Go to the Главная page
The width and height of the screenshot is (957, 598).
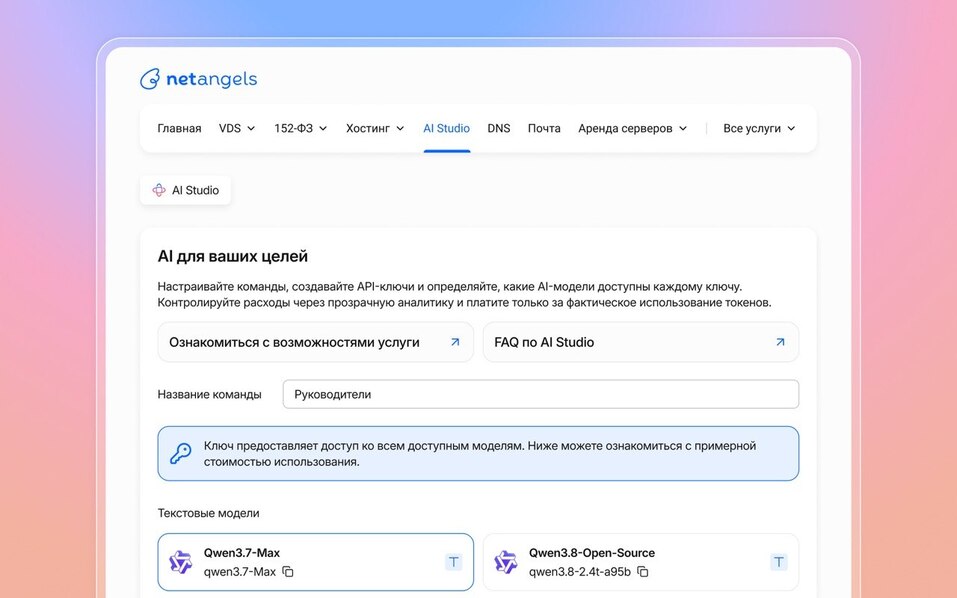click(x=179, y=128)
